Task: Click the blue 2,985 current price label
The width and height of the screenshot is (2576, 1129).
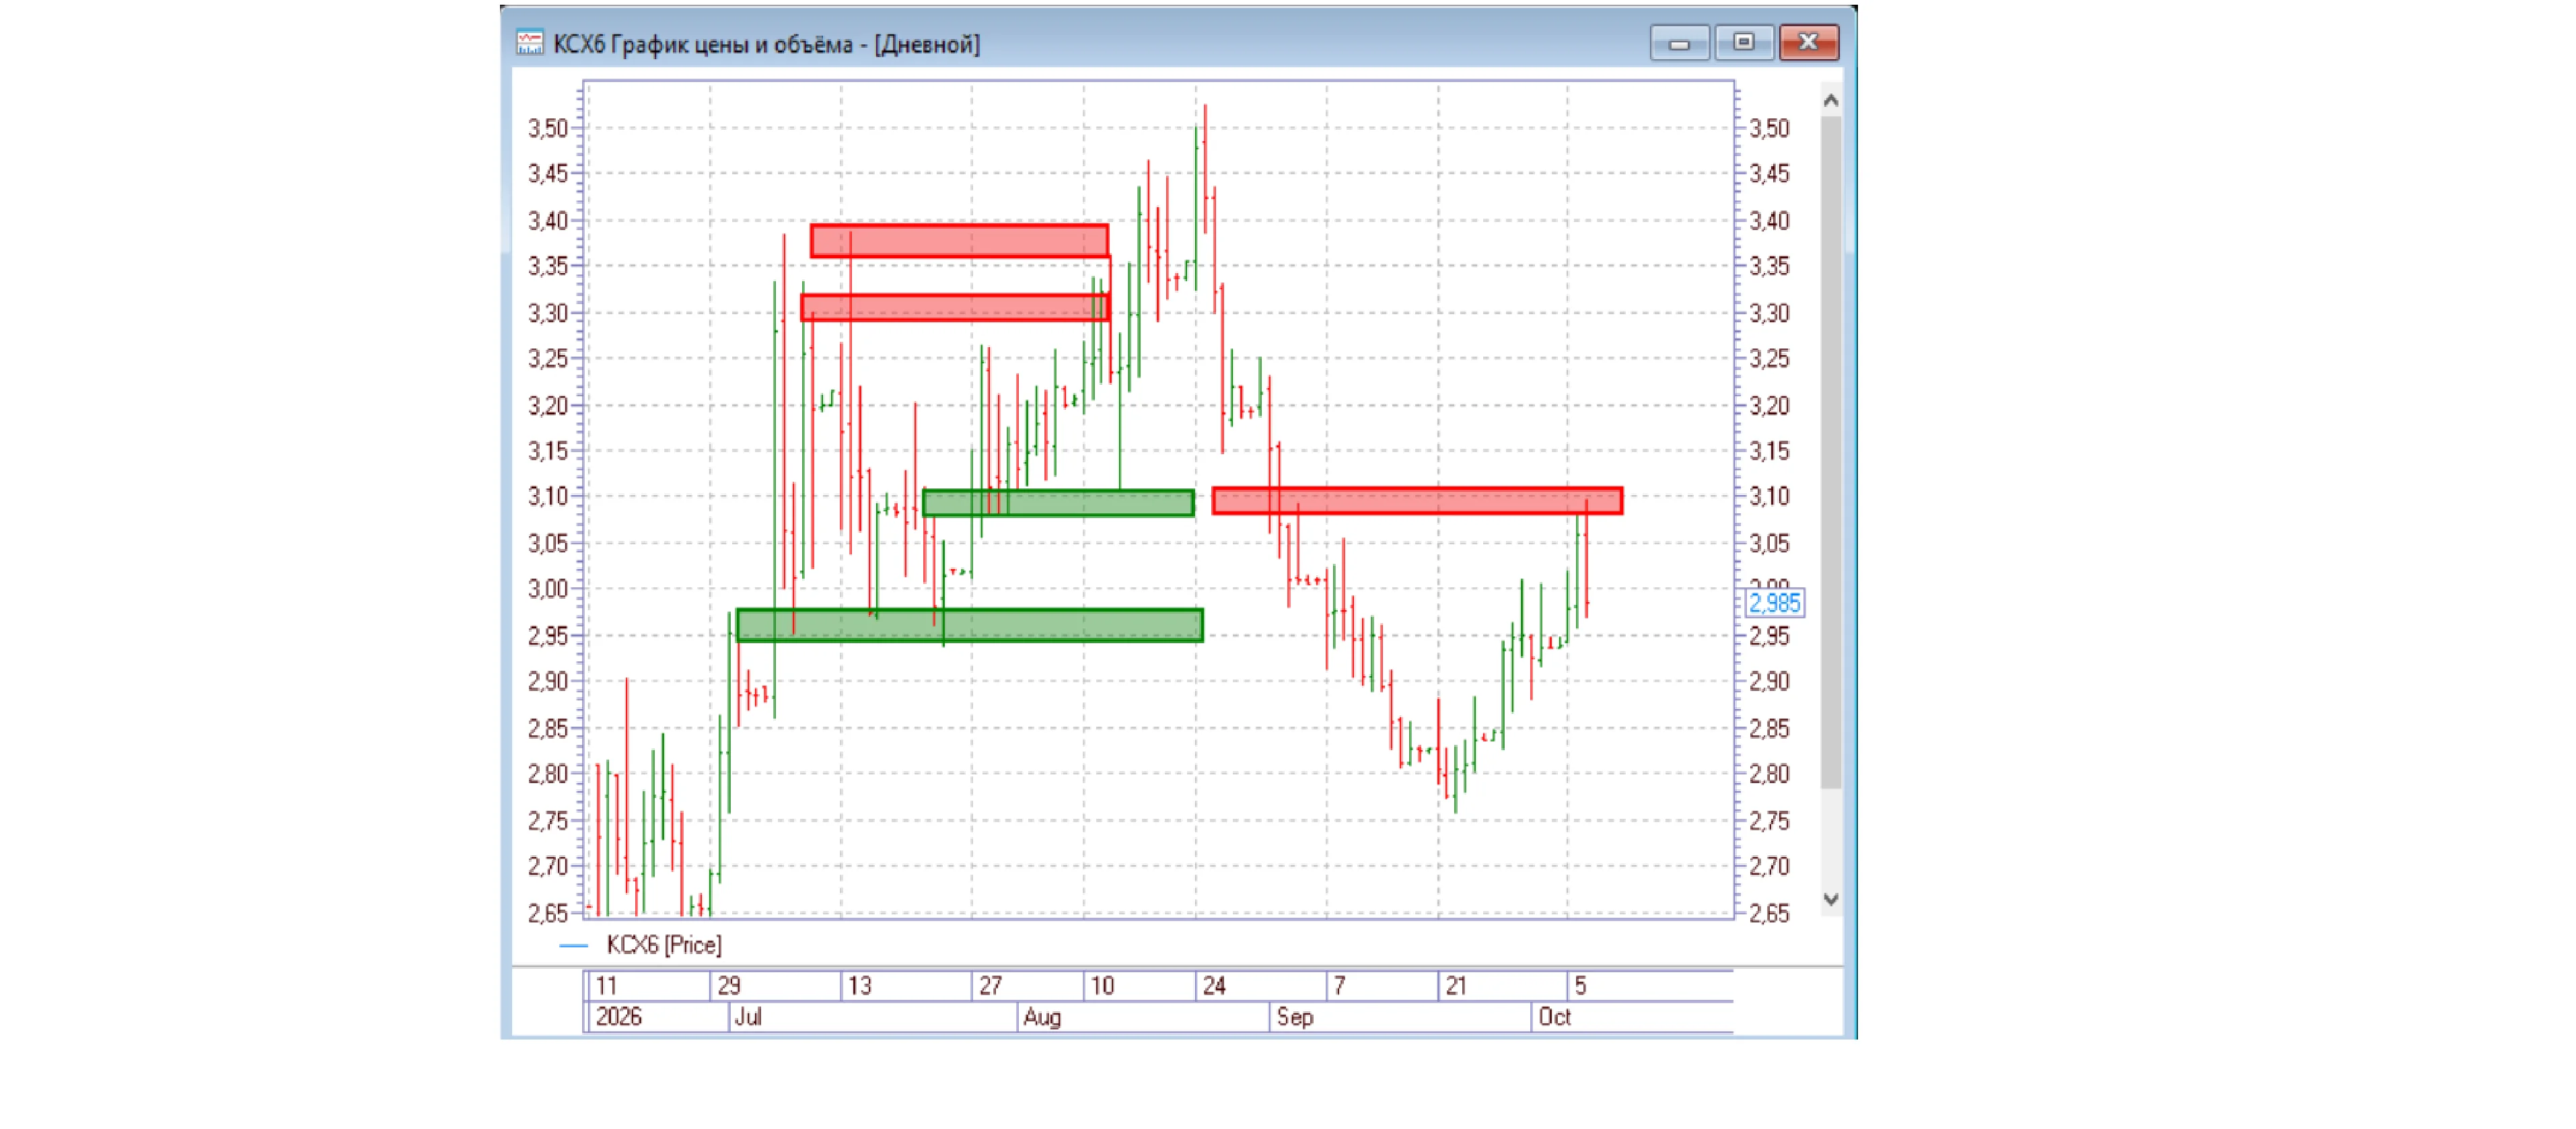Action: pyautogui.click(x=1774, y=603)
